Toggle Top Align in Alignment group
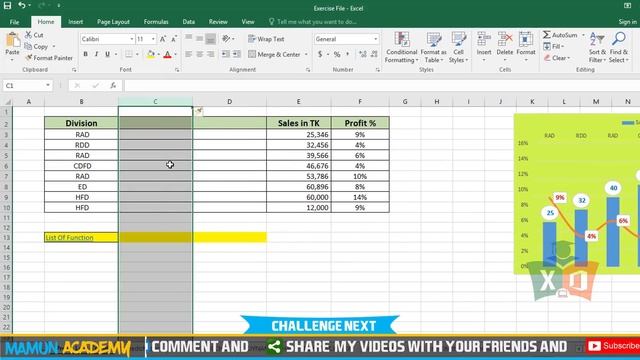 coord(189,39)
